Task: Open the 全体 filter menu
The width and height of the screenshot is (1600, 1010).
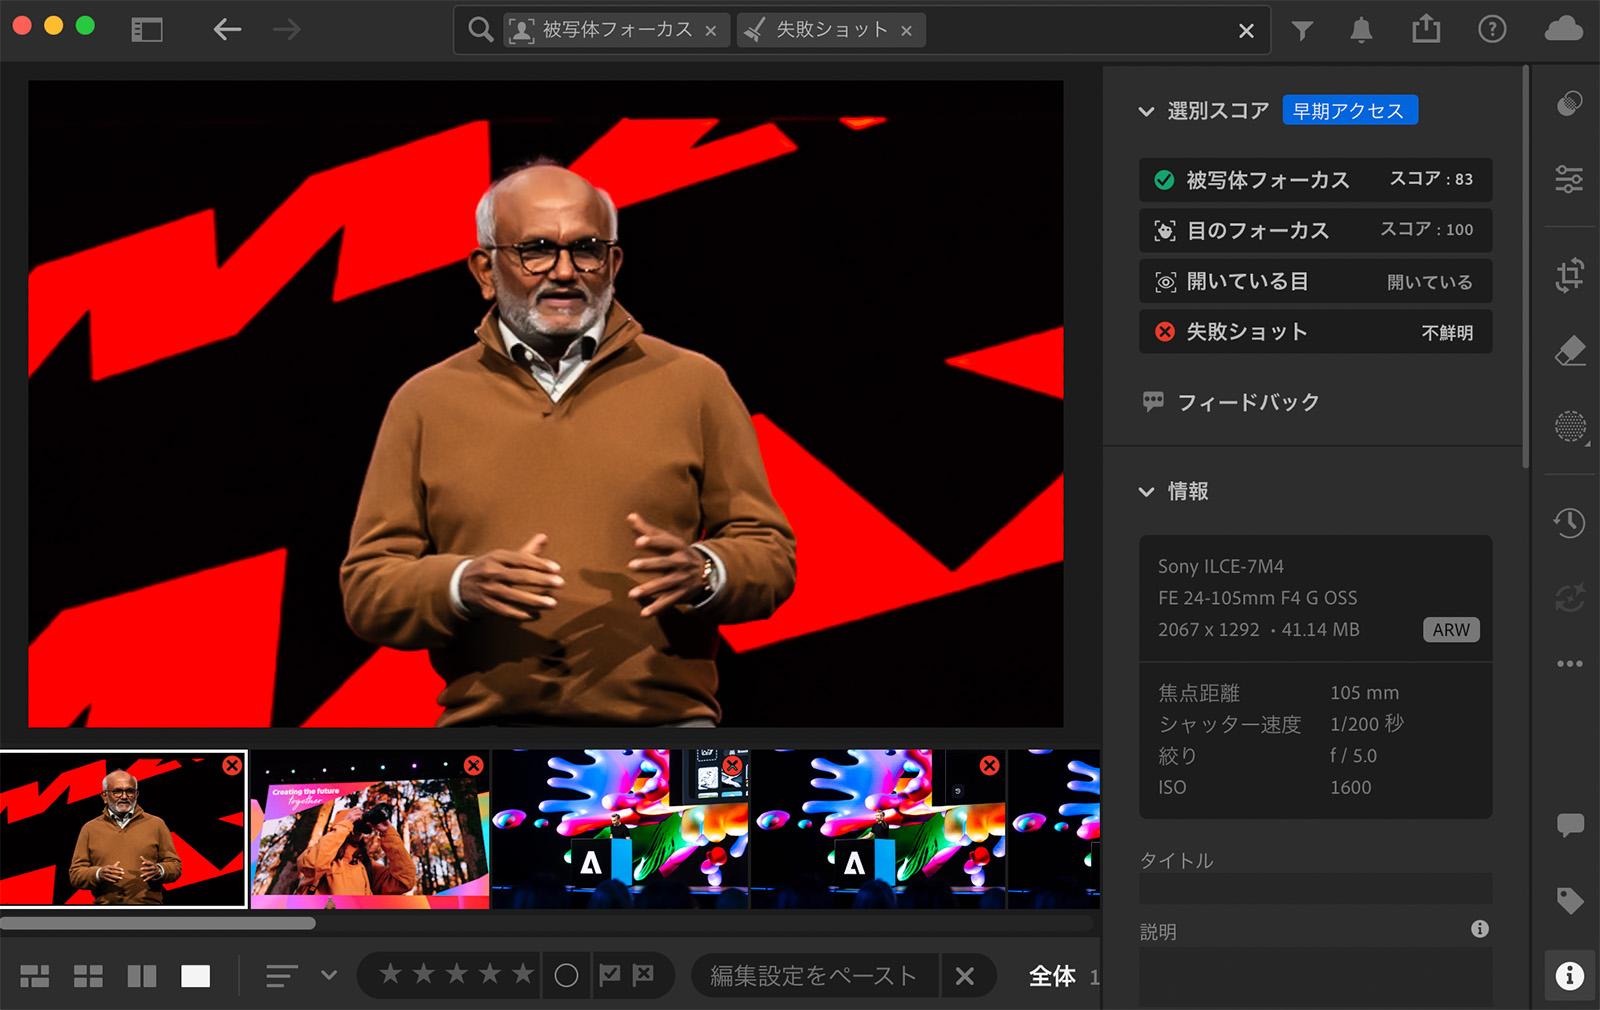Action: tap(1053, 977)
